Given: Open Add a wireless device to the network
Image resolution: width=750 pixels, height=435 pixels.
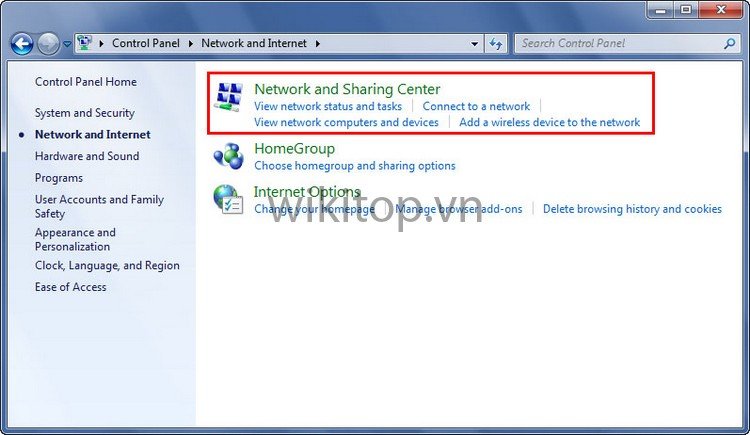Looking at the screenshot, I should click(549, 122).
